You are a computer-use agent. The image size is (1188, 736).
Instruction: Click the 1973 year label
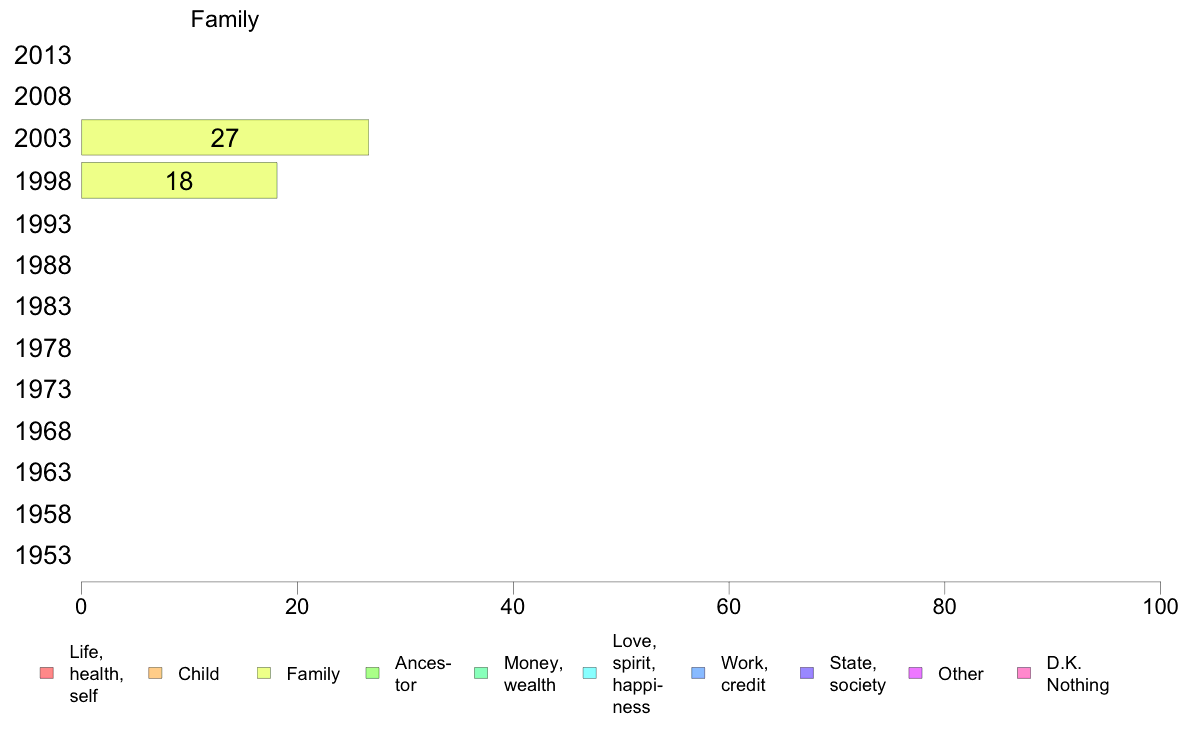[43, 390]
